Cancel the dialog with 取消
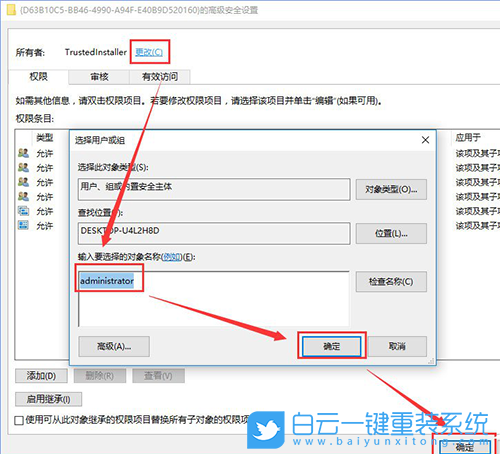Viewport: 500px width, 454px height. (x=397, y=347)
